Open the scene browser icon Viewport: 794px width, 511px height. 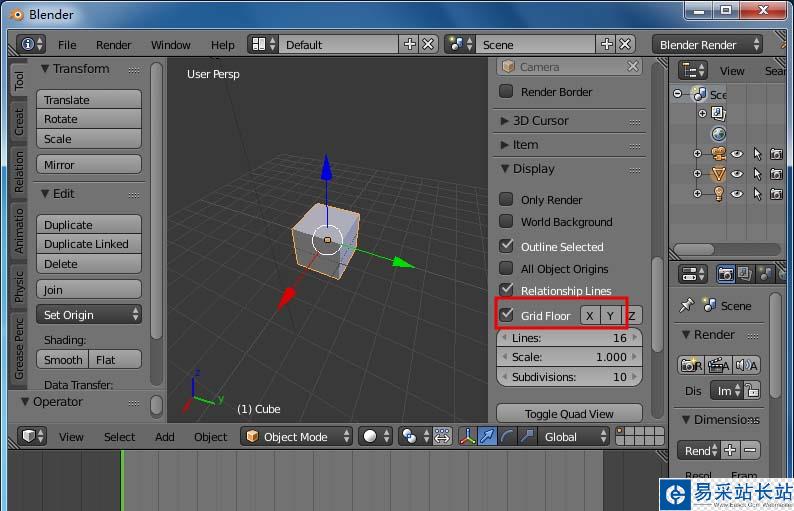pyautogui.click(x=459, y=45)
